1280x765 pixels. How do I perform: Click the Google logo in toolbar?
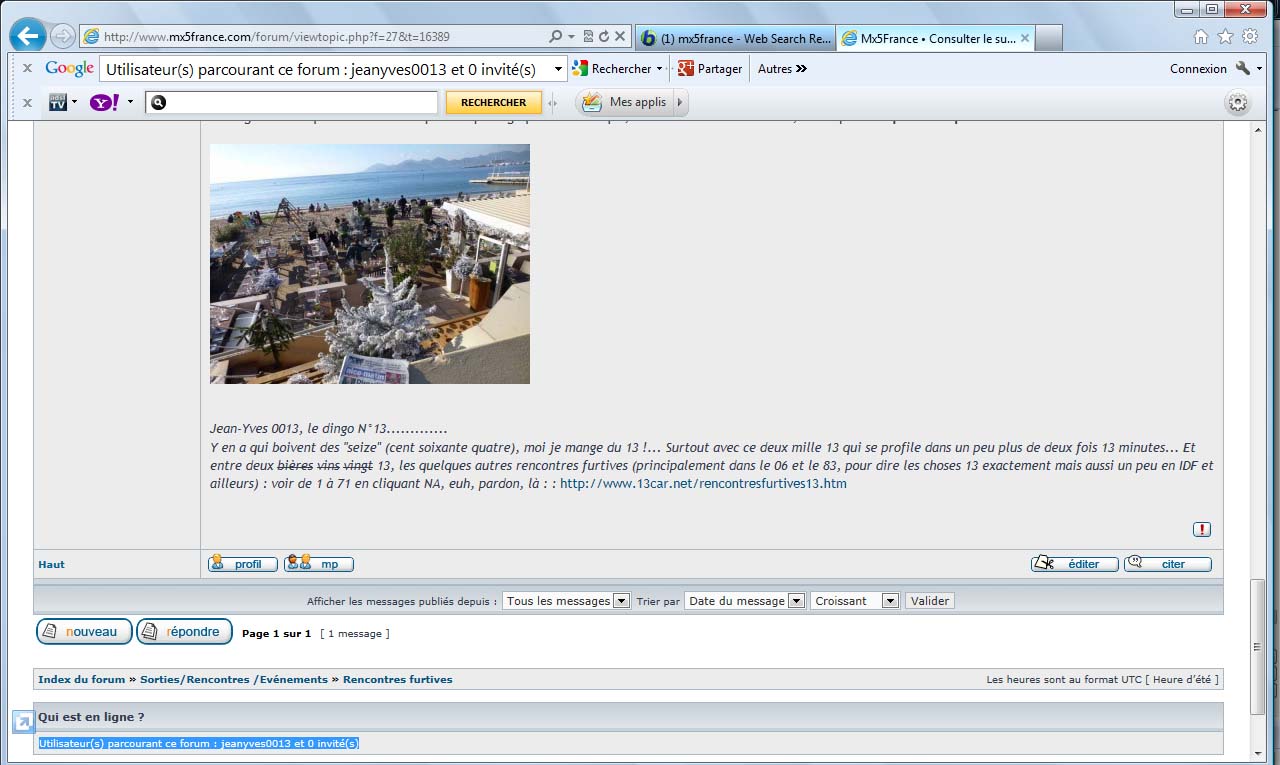click(x=70, y=68)
